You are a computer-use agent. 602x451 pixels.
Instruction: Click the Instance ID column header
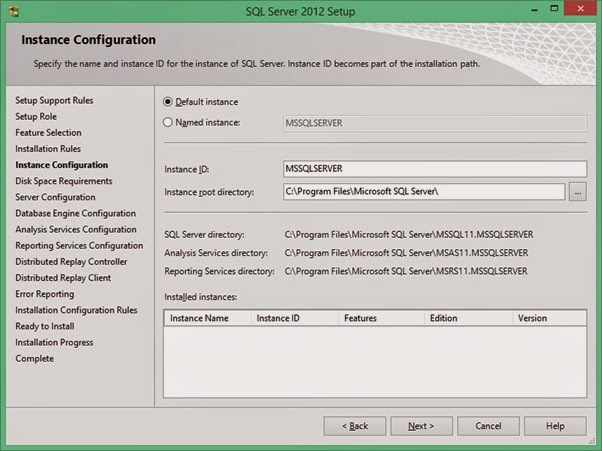click(x=295, y=318)
